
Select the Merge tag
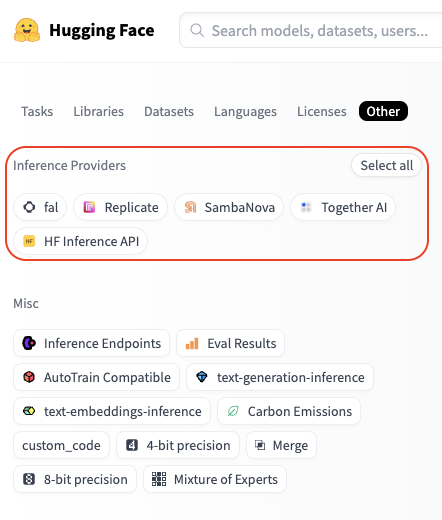(281, 445)
